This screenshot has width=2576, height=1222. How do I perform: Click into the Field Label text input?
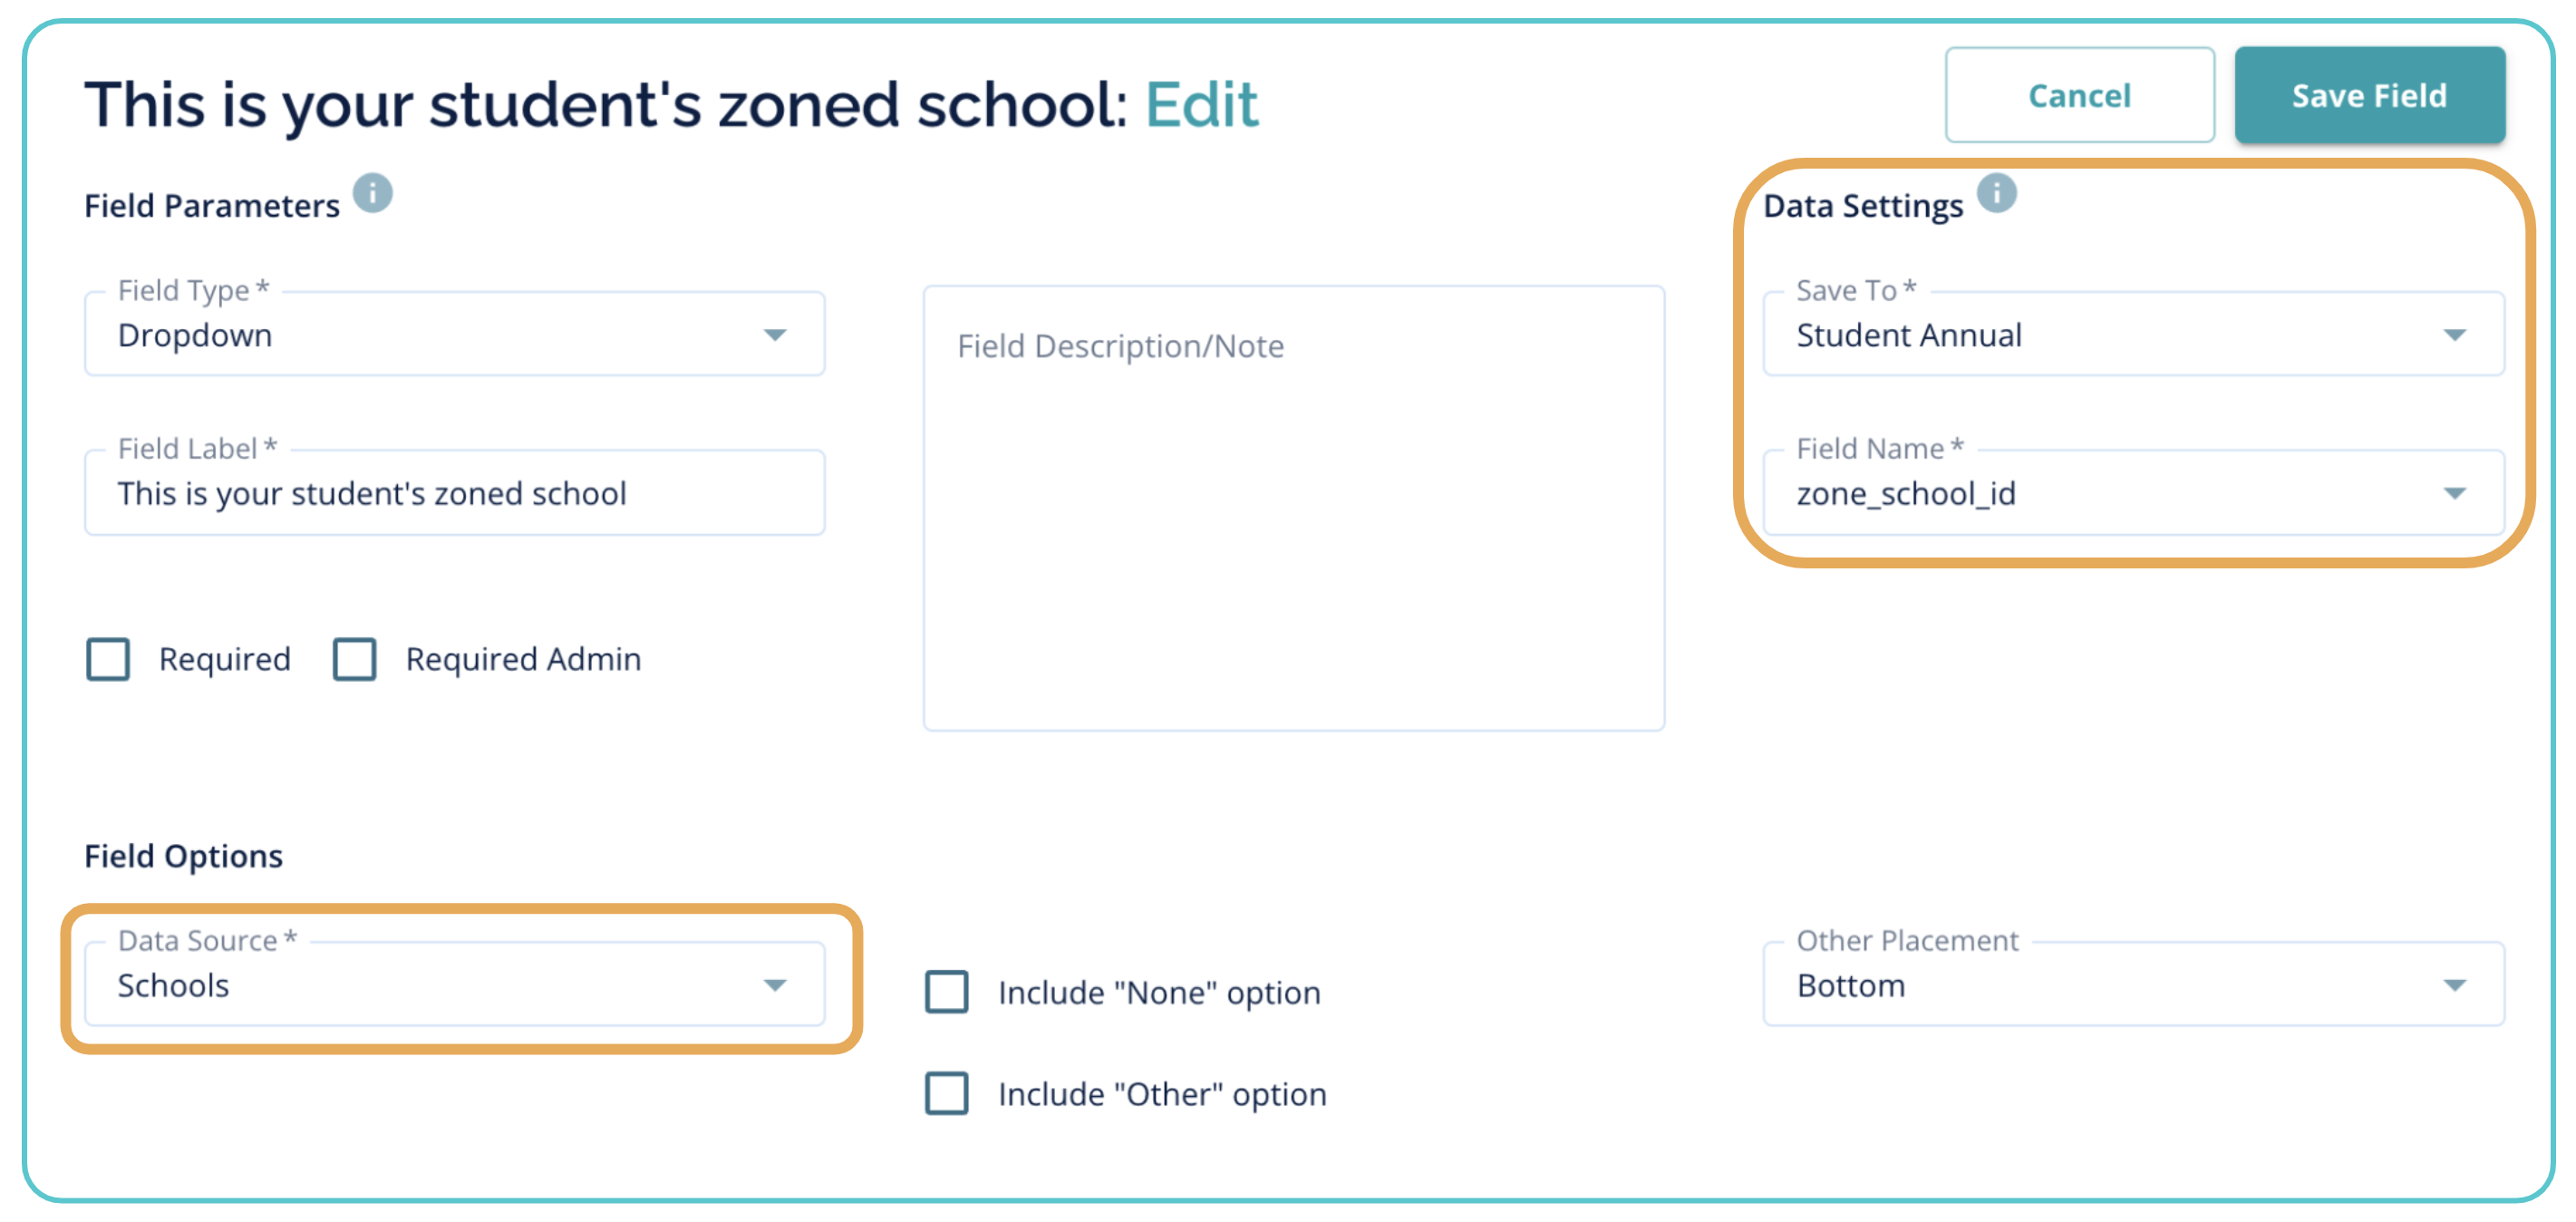(x=455, y=493)
